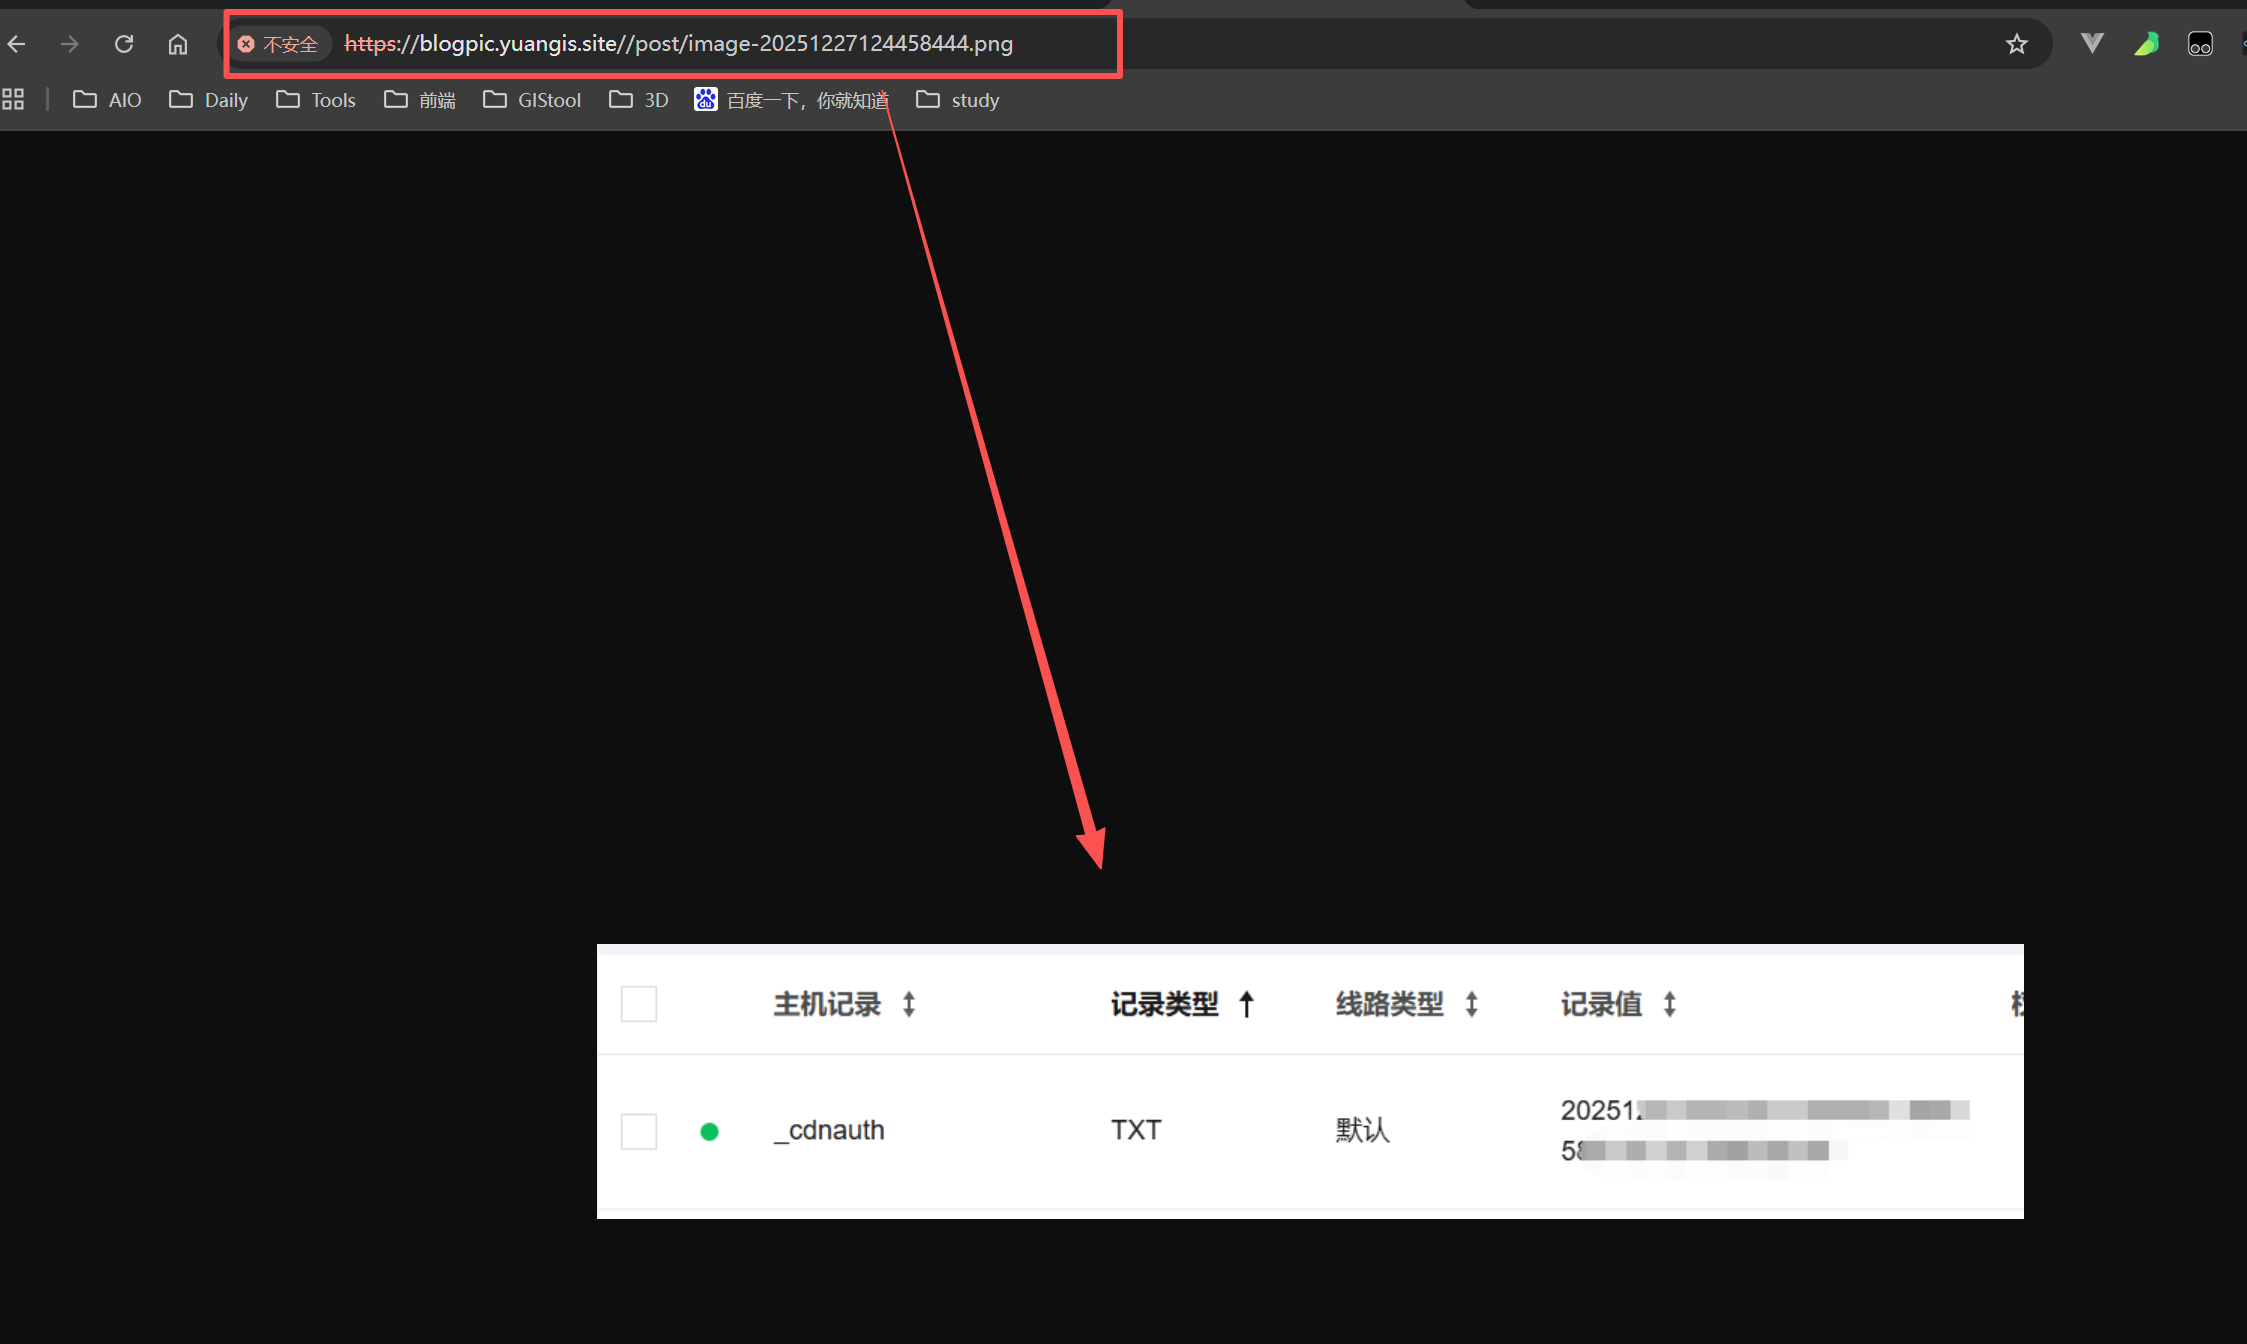Check the _cdnauth record row checkbox
Viewport: 2247px width, 1344px height.
pyautogui.click(x=639, y=1131)
